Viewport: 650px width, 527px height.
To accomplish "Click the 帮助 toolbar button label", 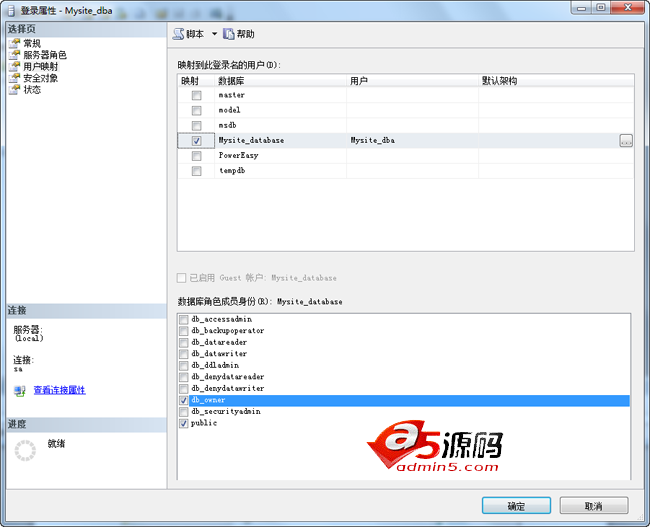I will [245, 34].
